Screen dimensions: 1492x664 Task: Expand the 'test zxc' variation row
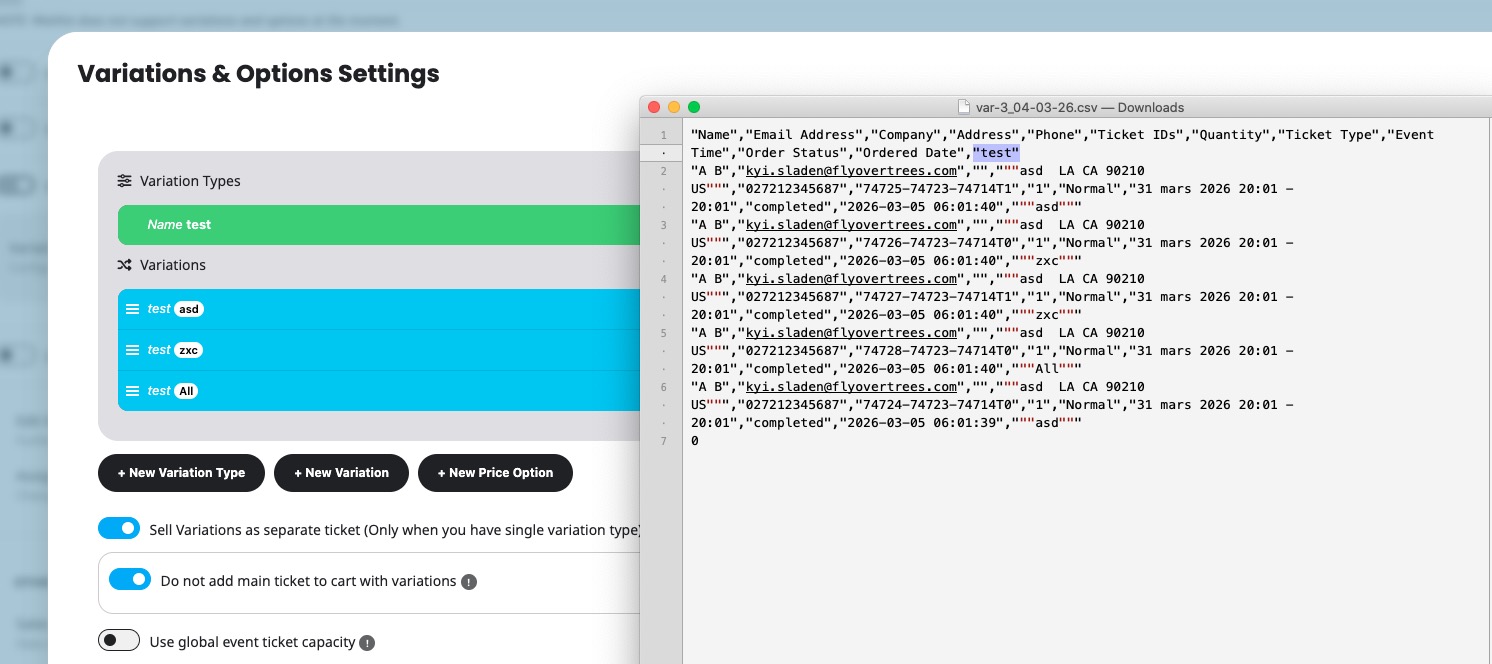(378, 350)
